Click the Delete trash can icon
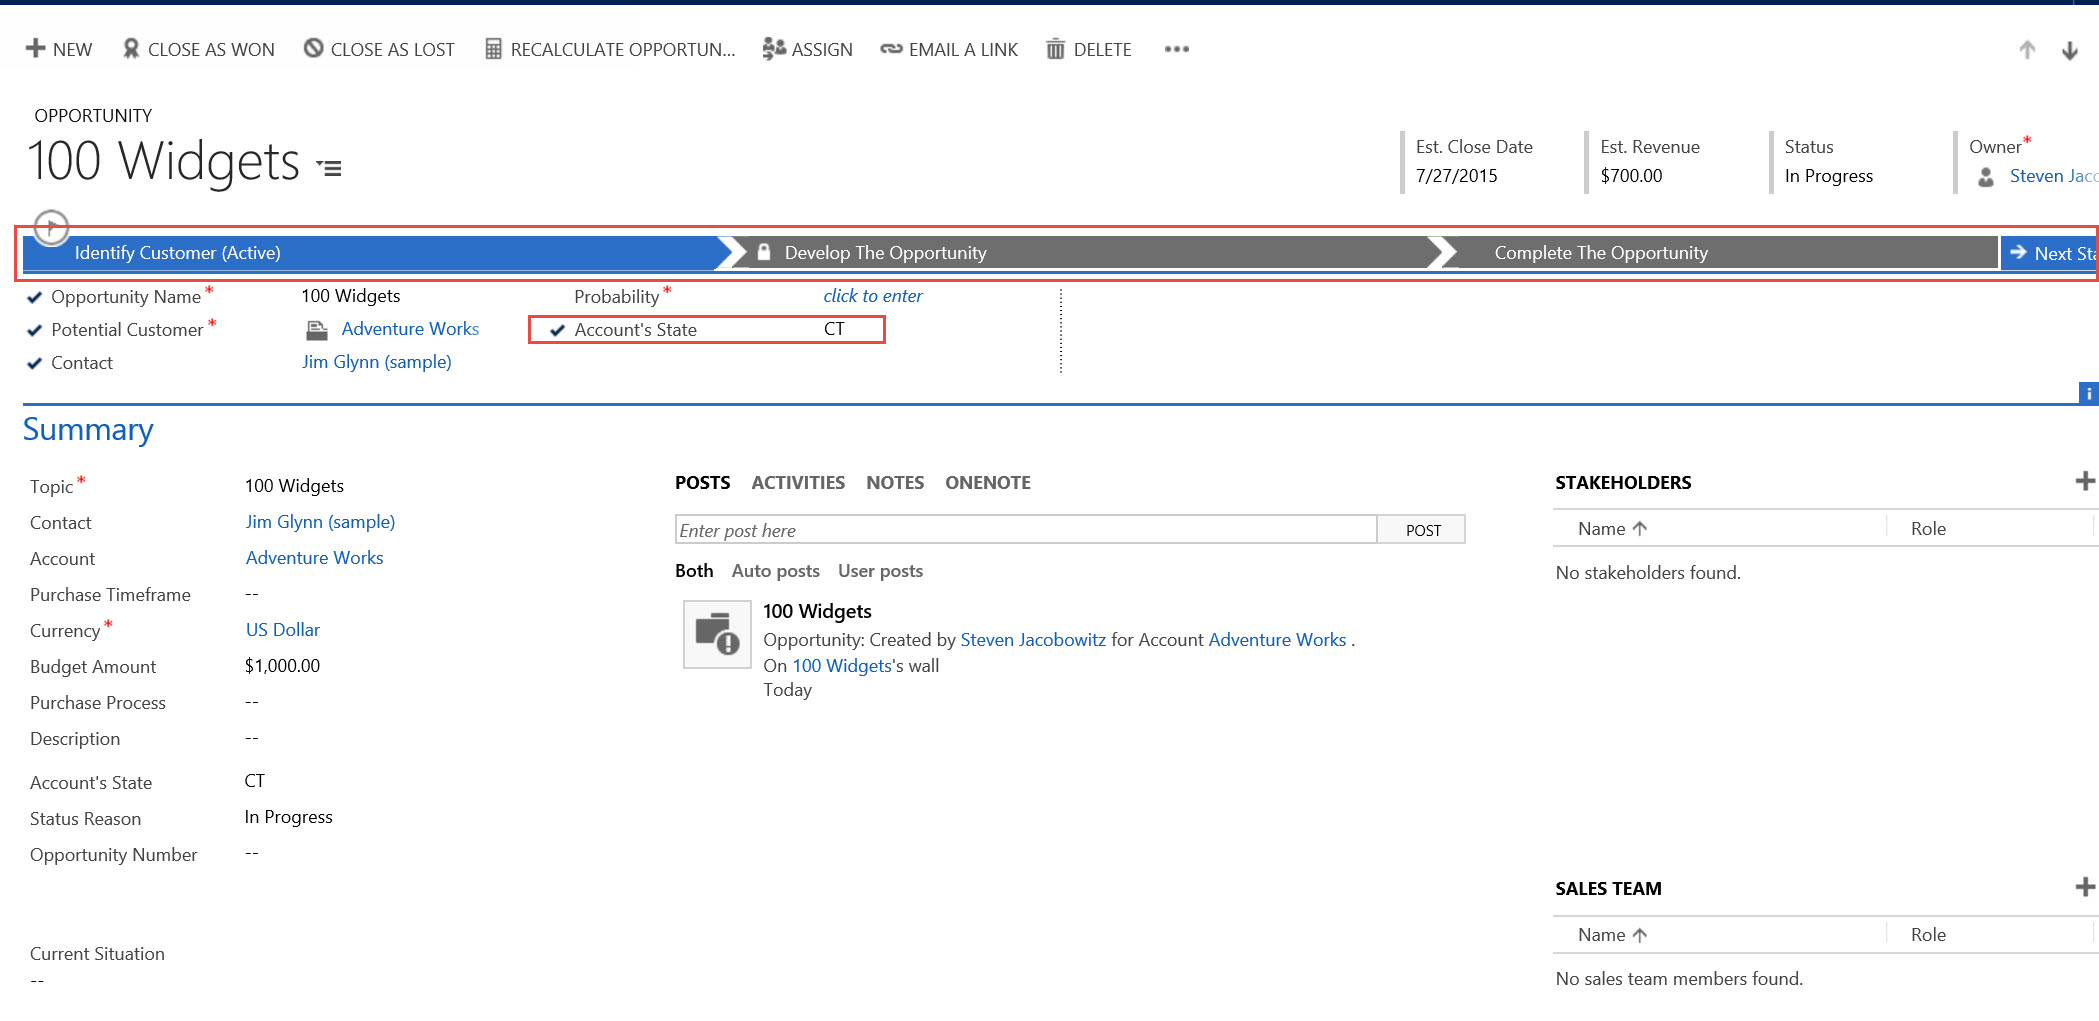 [x=1055, y=49]
